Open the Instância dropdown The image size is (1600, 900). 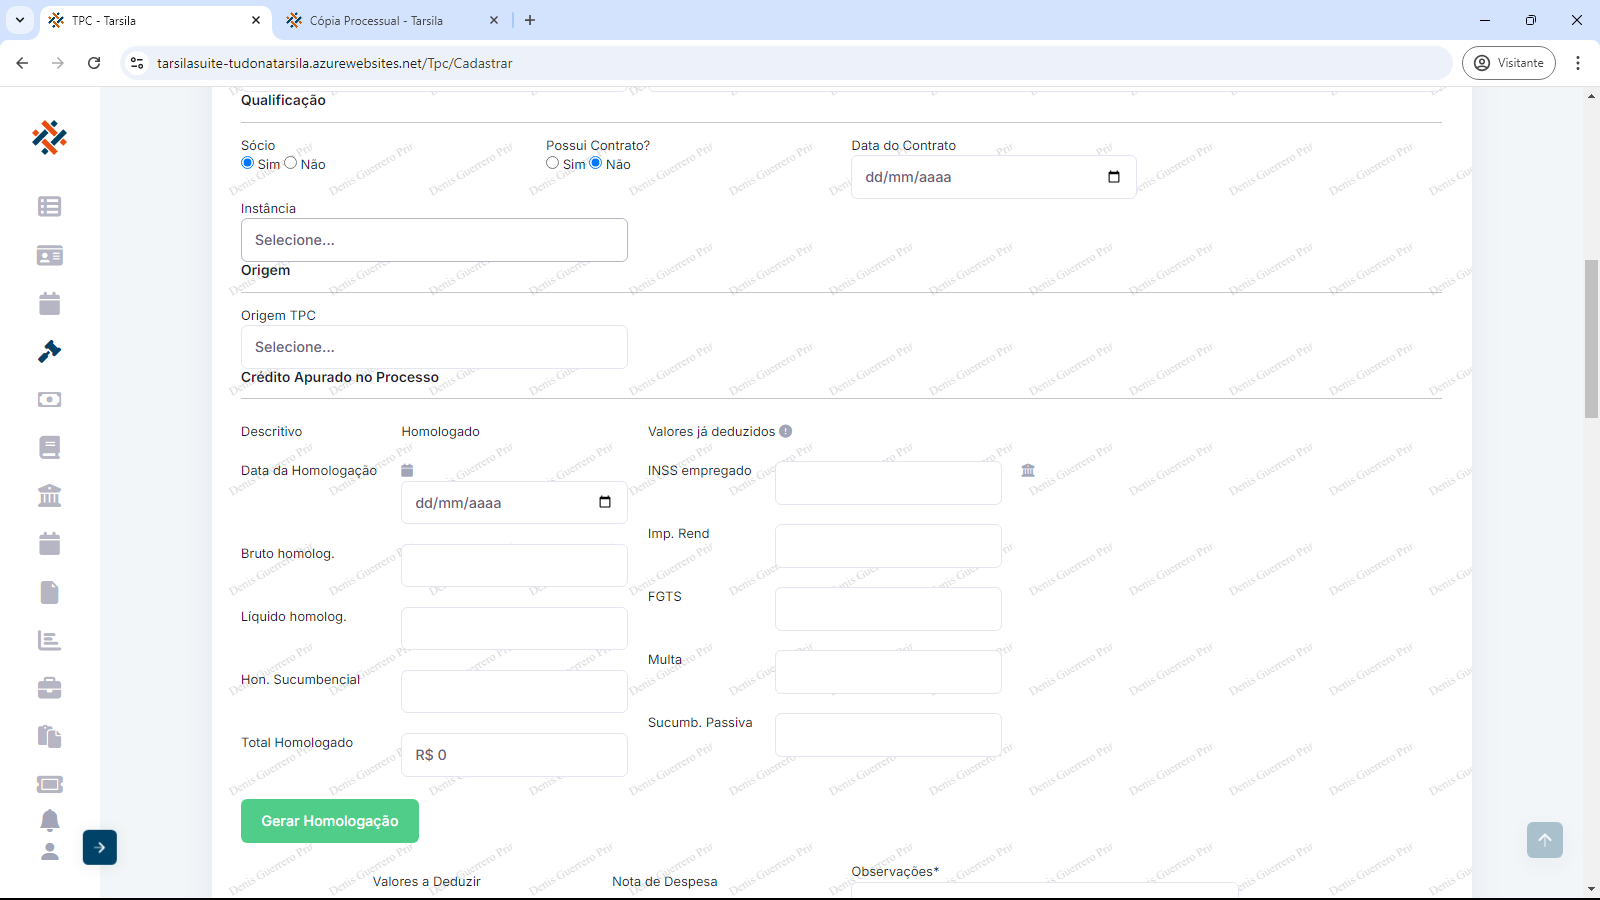coord(434,240)
